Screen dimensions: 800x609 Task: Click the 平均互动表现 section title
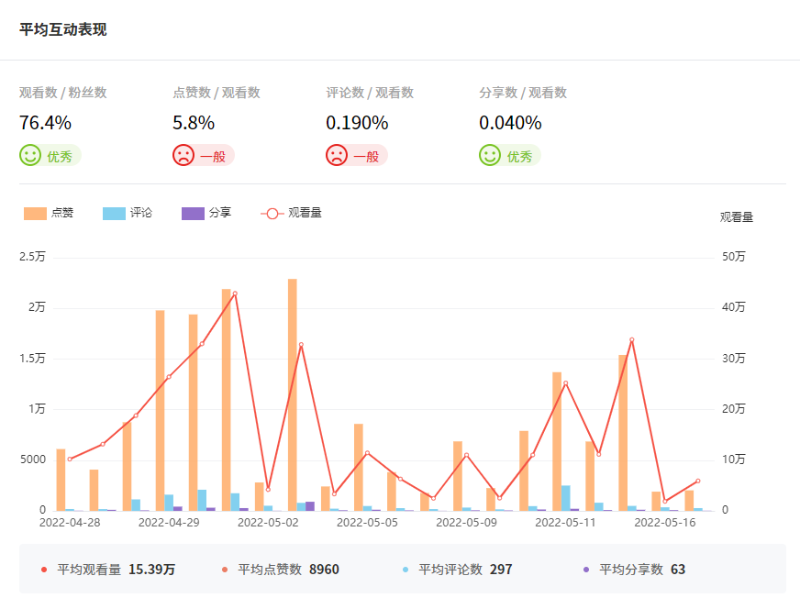(x=63, y=29)
